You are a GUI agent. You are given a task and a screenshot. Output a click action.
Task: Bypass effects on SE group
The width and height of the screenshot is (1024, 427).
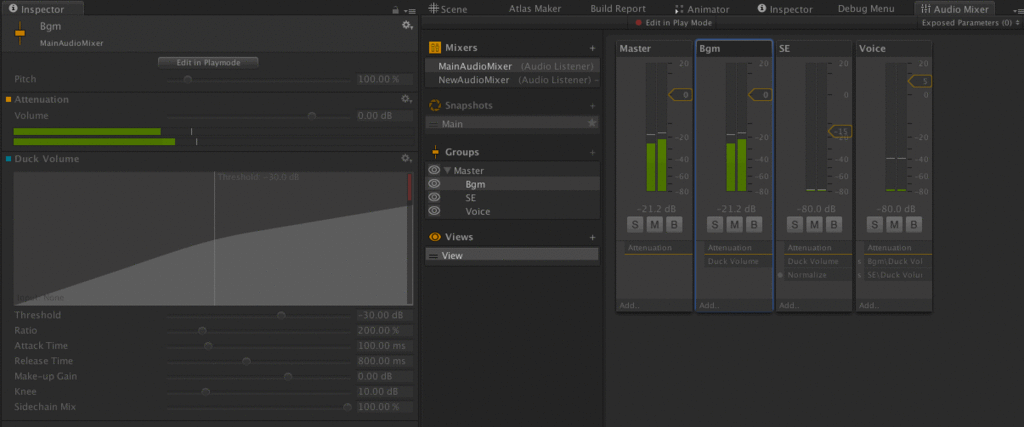(833, 225)
